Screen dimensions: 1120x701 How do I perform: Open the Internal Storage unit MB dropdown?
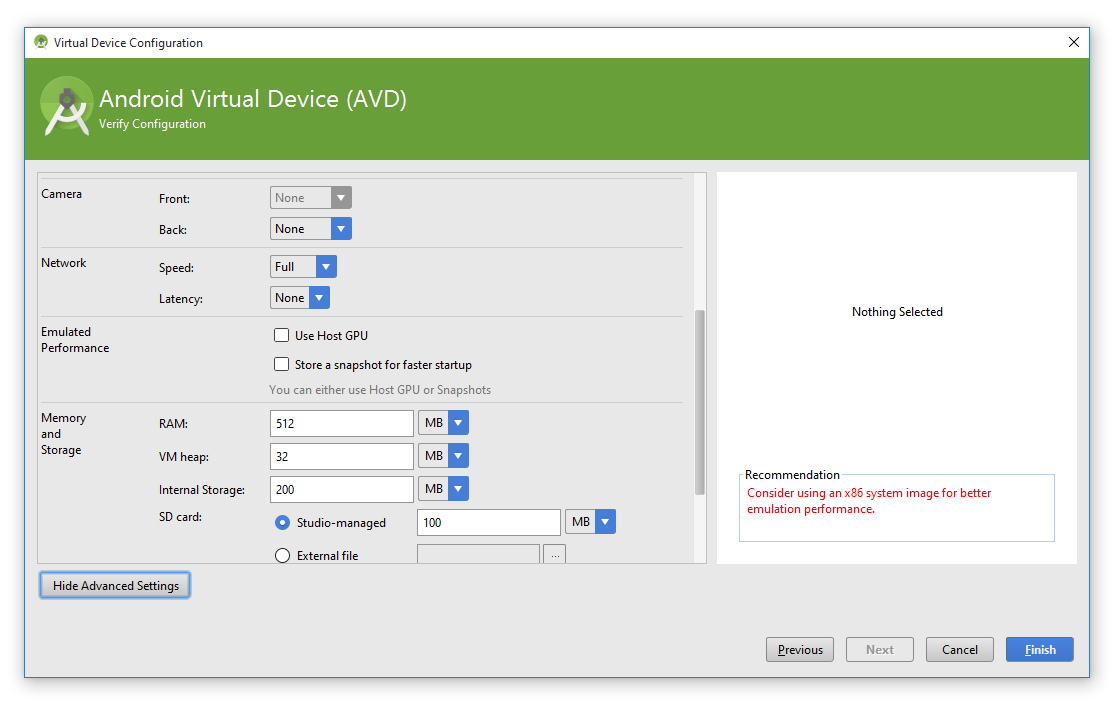point(444,488)
